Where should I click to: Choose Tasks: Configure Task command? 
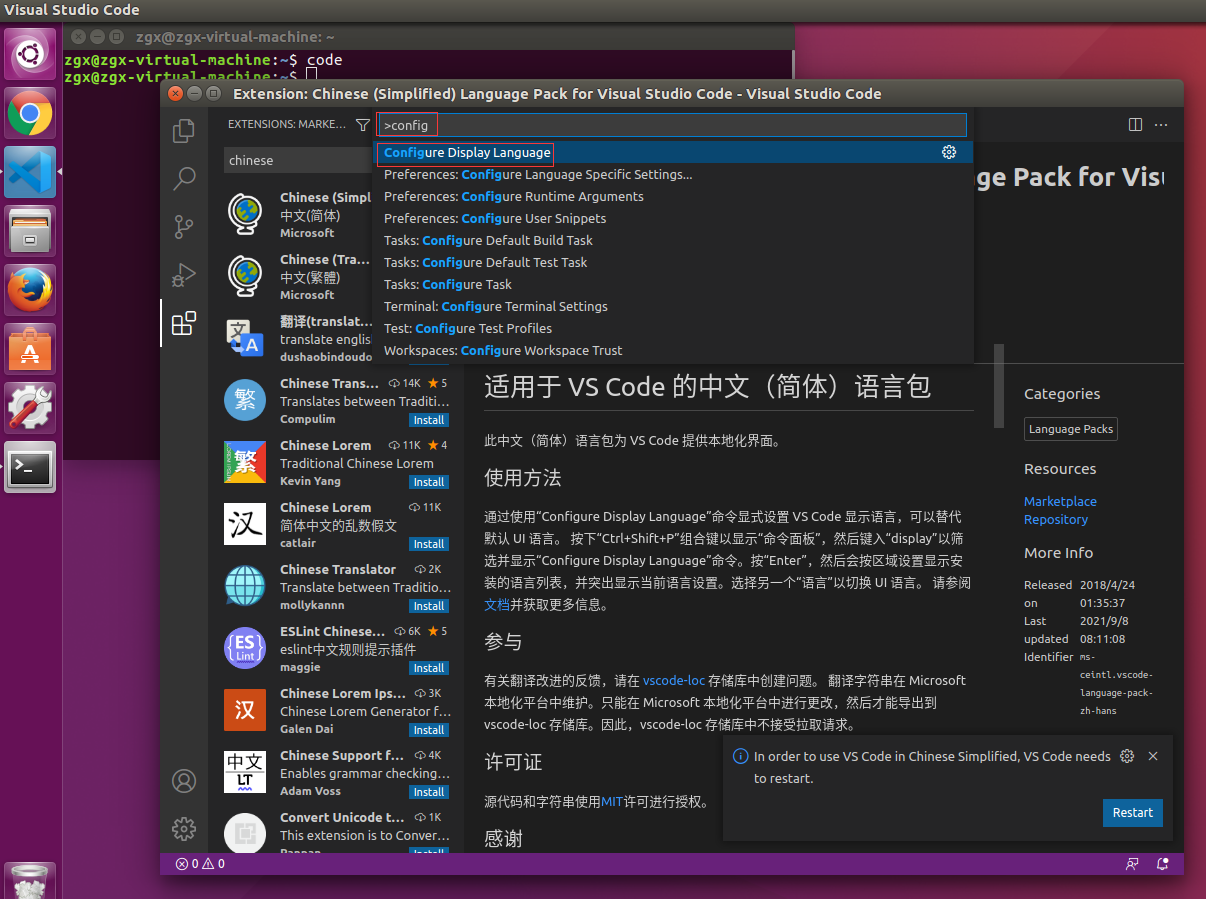[673, 284]
